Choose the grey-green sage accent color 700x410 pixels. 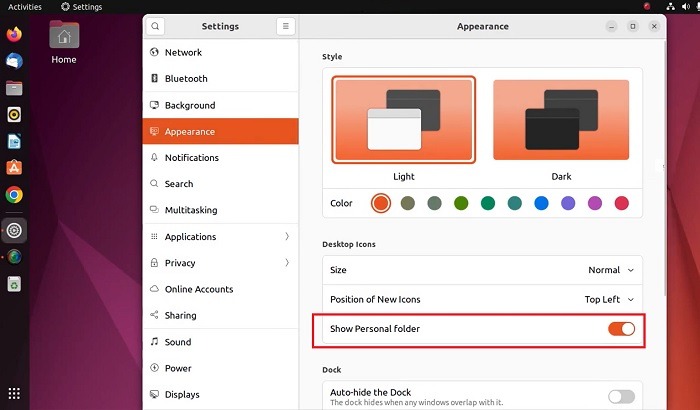(434, 203)
